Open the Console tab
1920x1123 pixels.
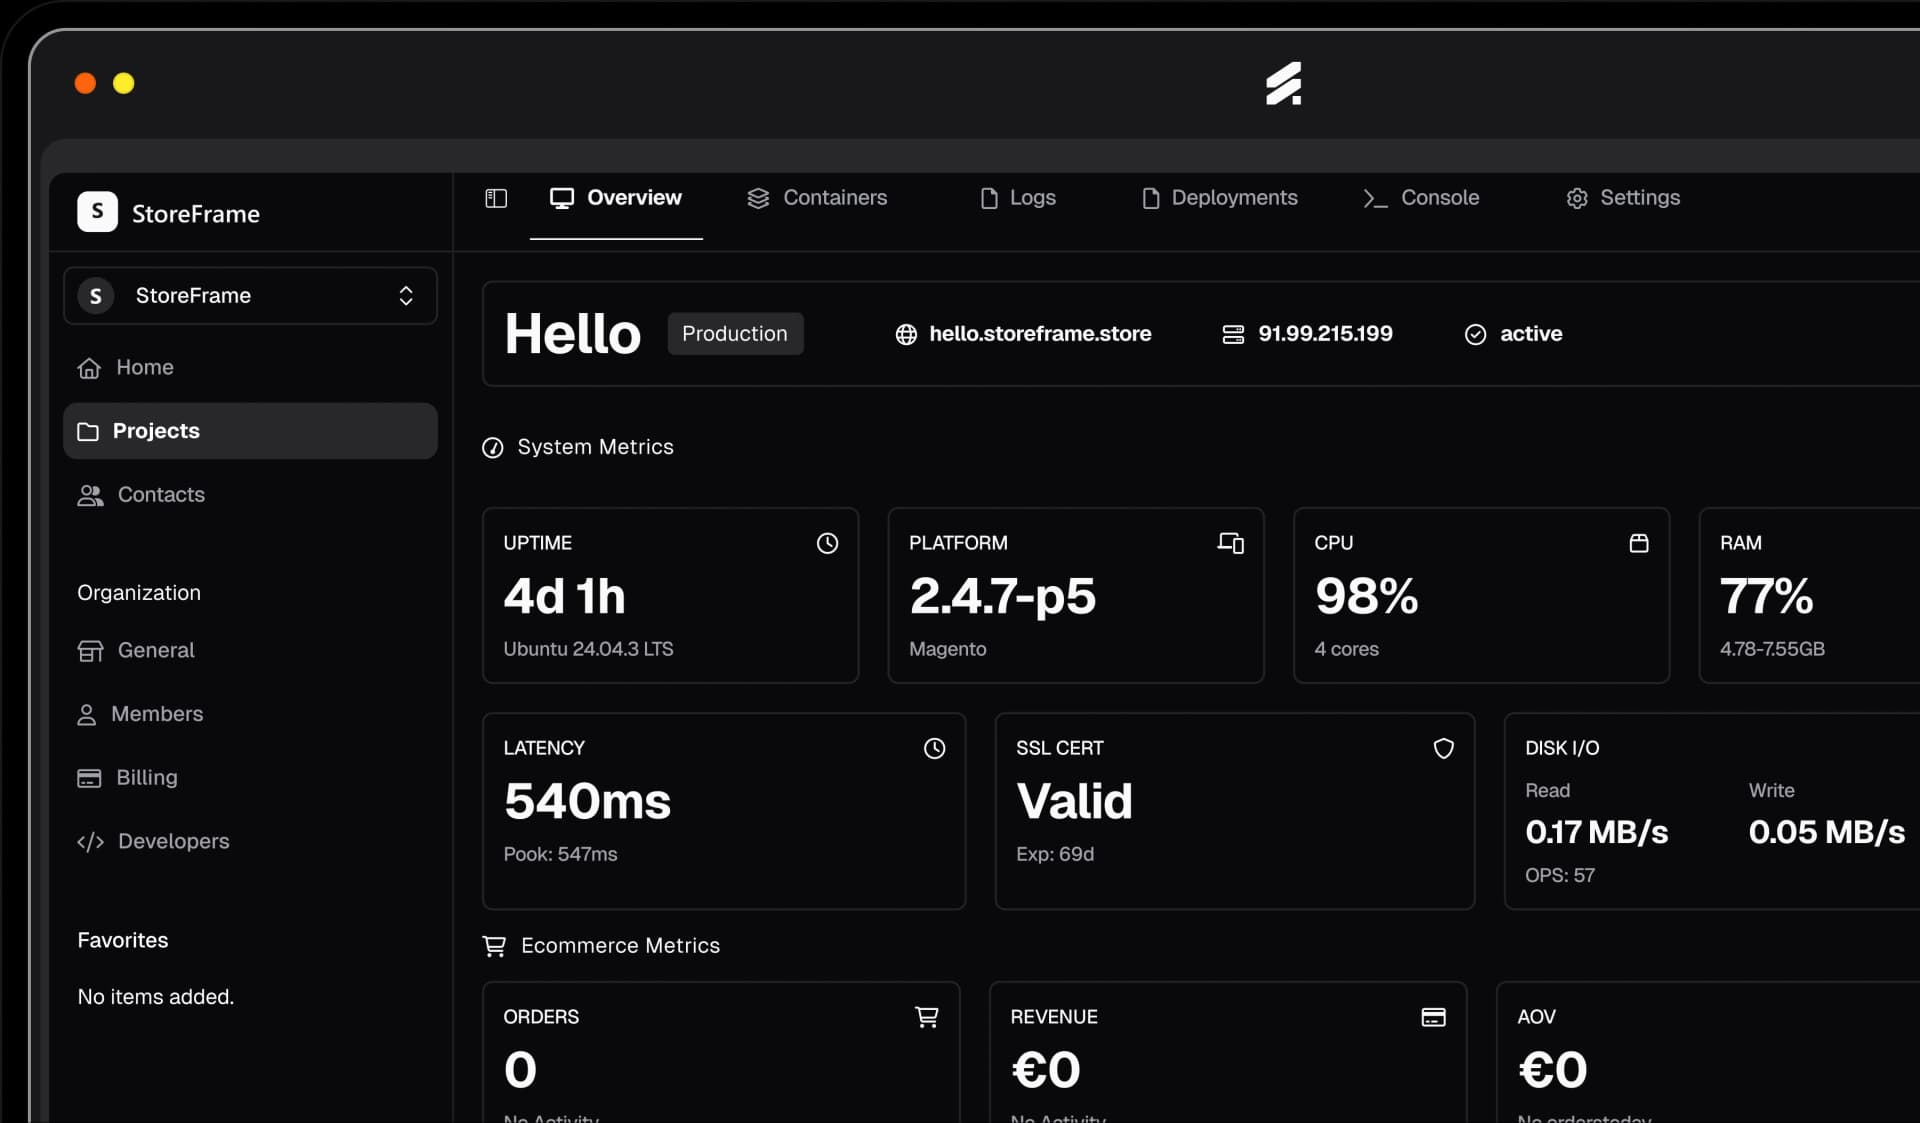[x=1421, y=198]
